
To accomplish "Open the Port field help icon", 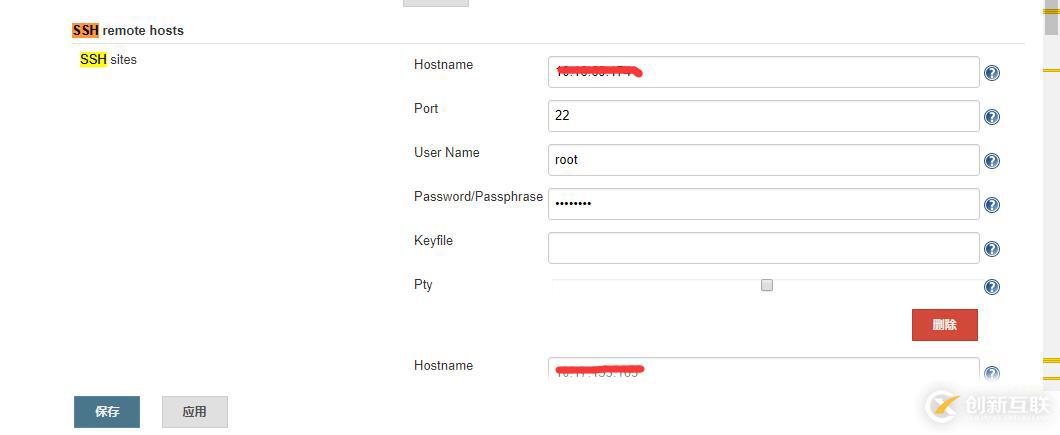I will pos(992,117).
